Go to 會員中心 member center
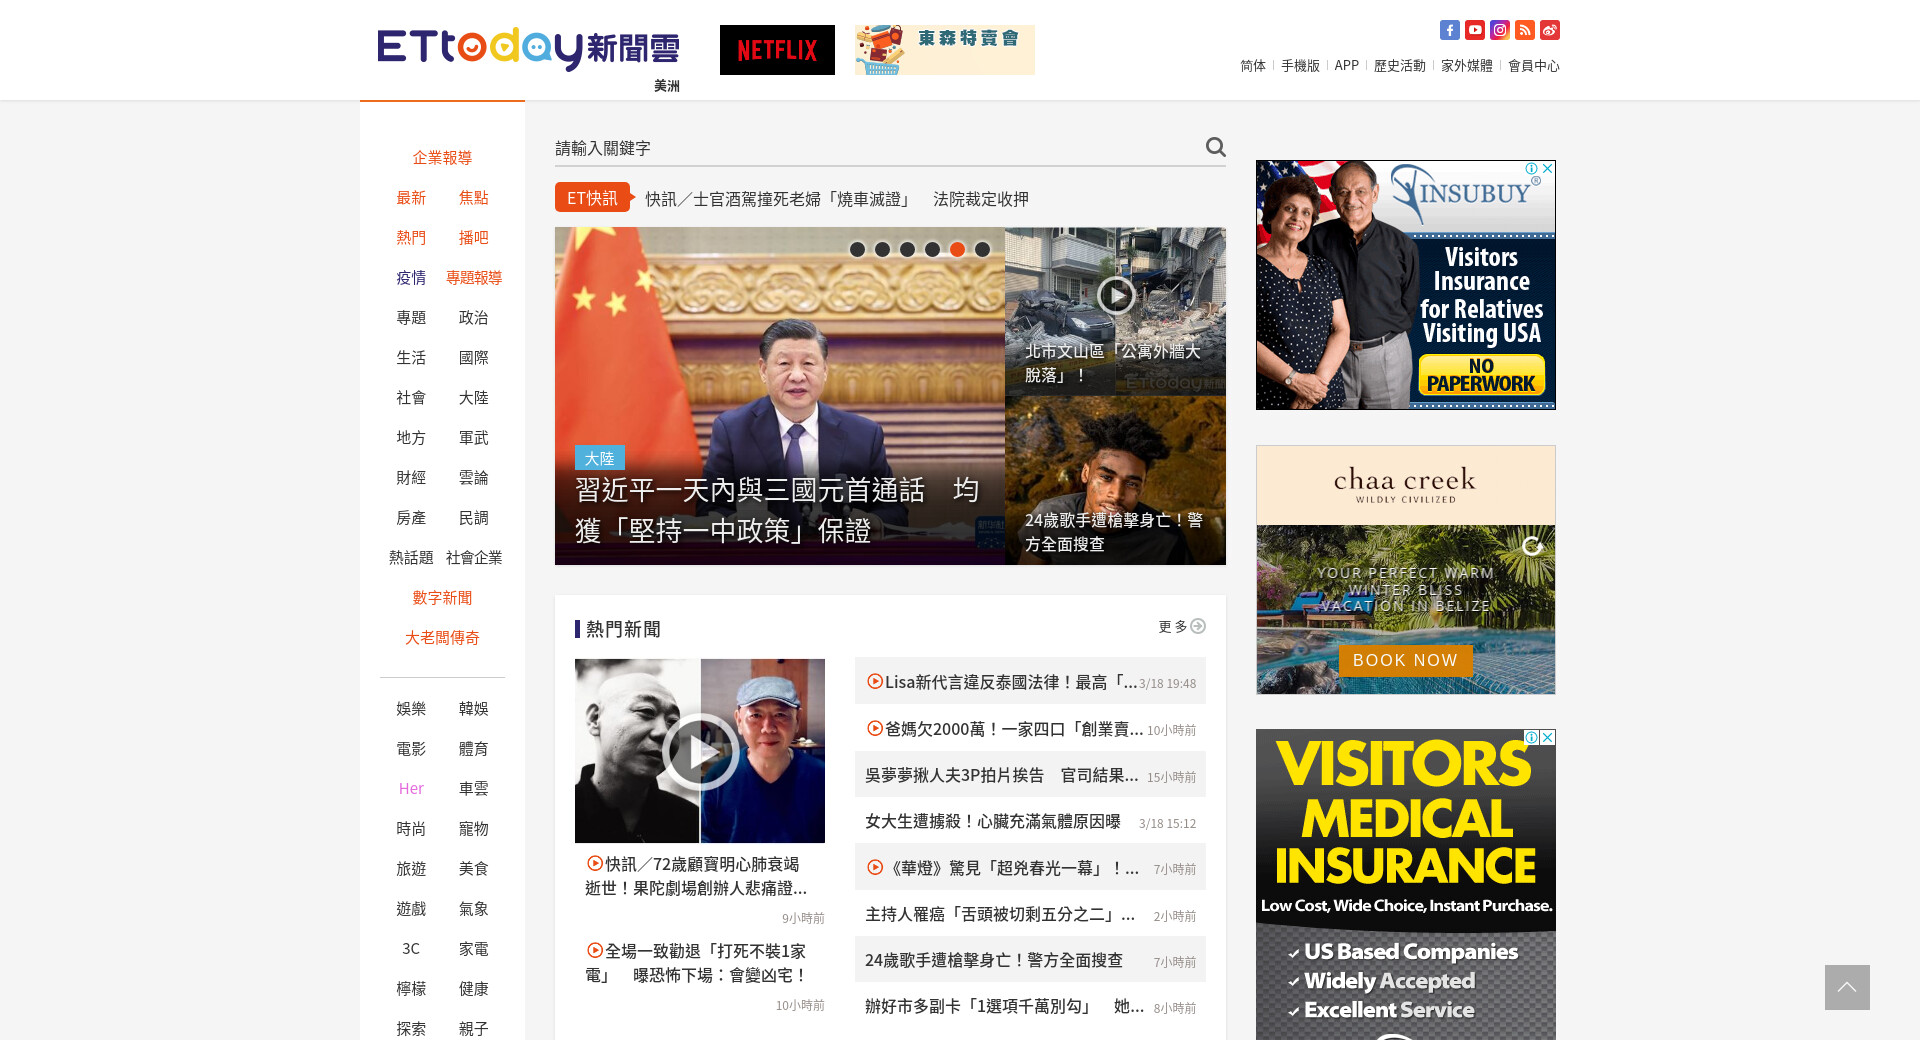 [x=1533, y=65]
